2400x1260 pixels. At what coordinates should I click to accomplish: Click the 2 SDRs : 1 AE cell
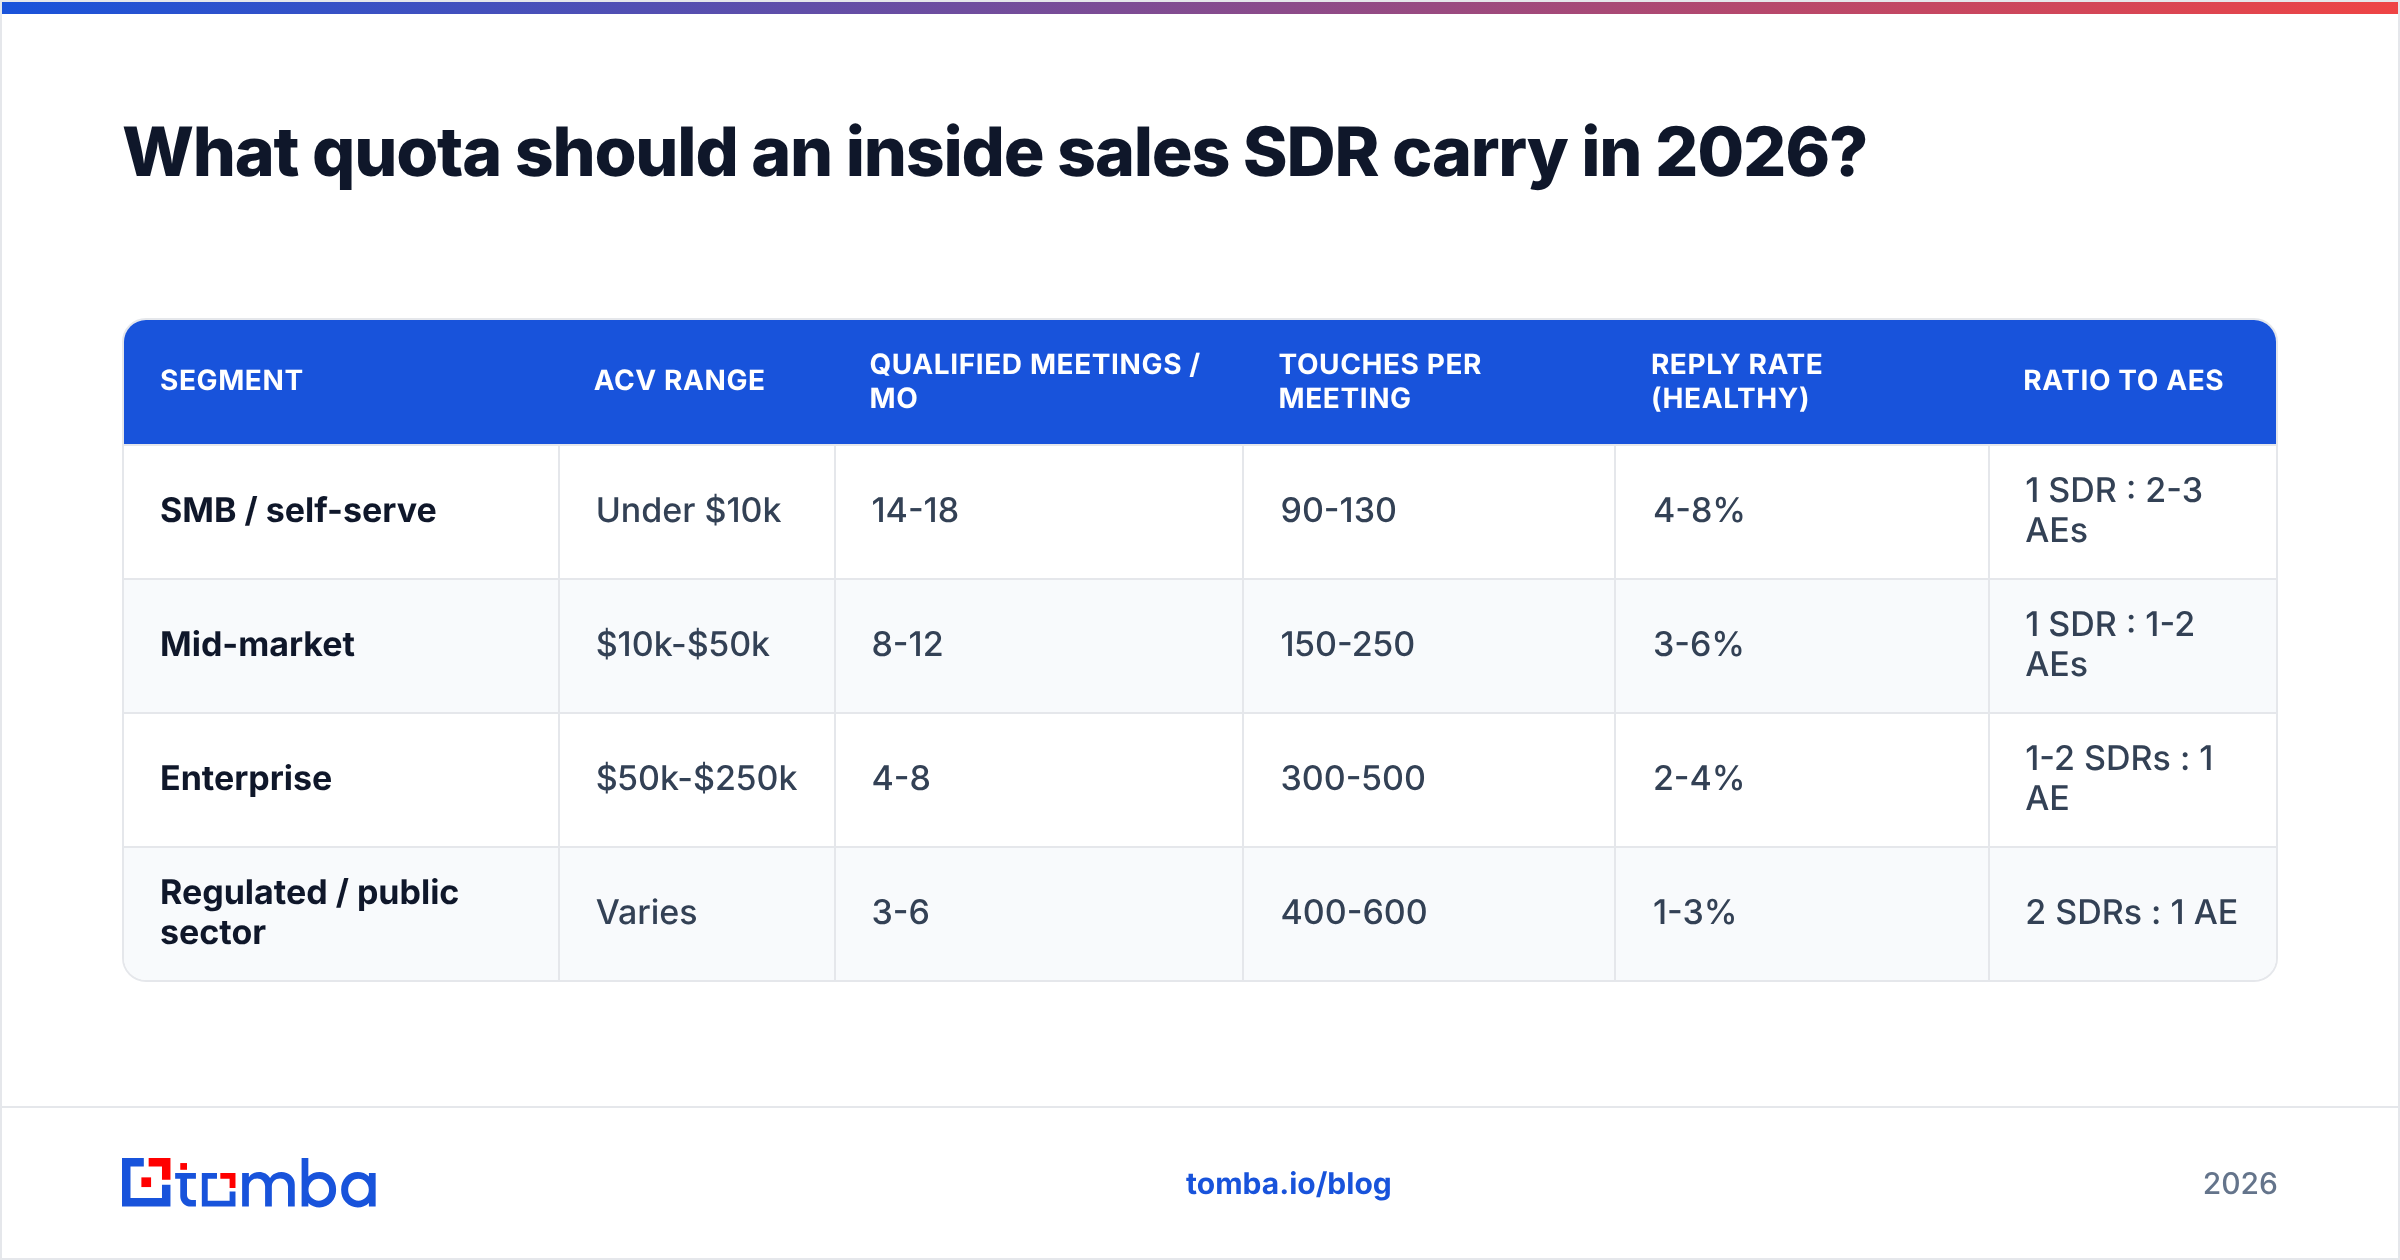[2131, 912]
